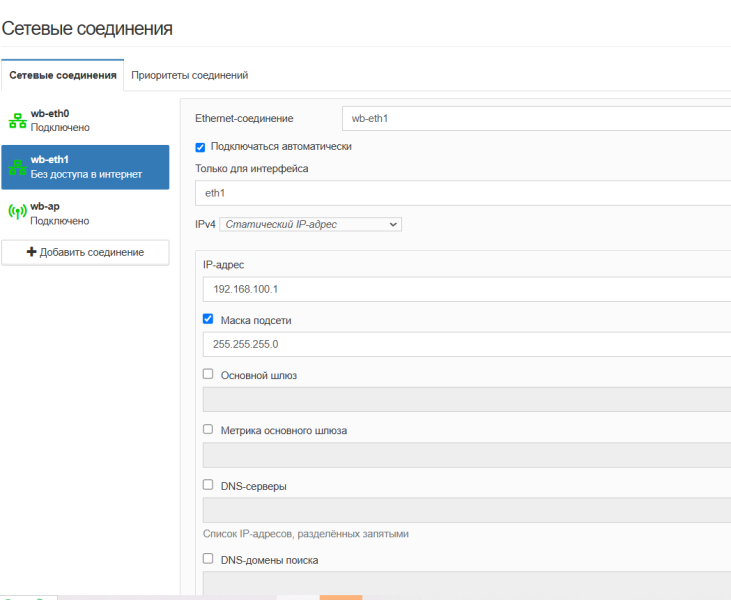Click the Добавить соединение button
Screen dimensions: 731x600
tap(85, 252)
